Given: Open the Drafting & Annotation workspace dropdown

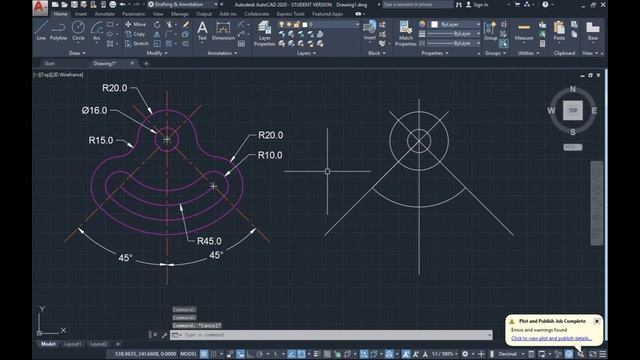Looking at the screenshot, I should [182, 4].
